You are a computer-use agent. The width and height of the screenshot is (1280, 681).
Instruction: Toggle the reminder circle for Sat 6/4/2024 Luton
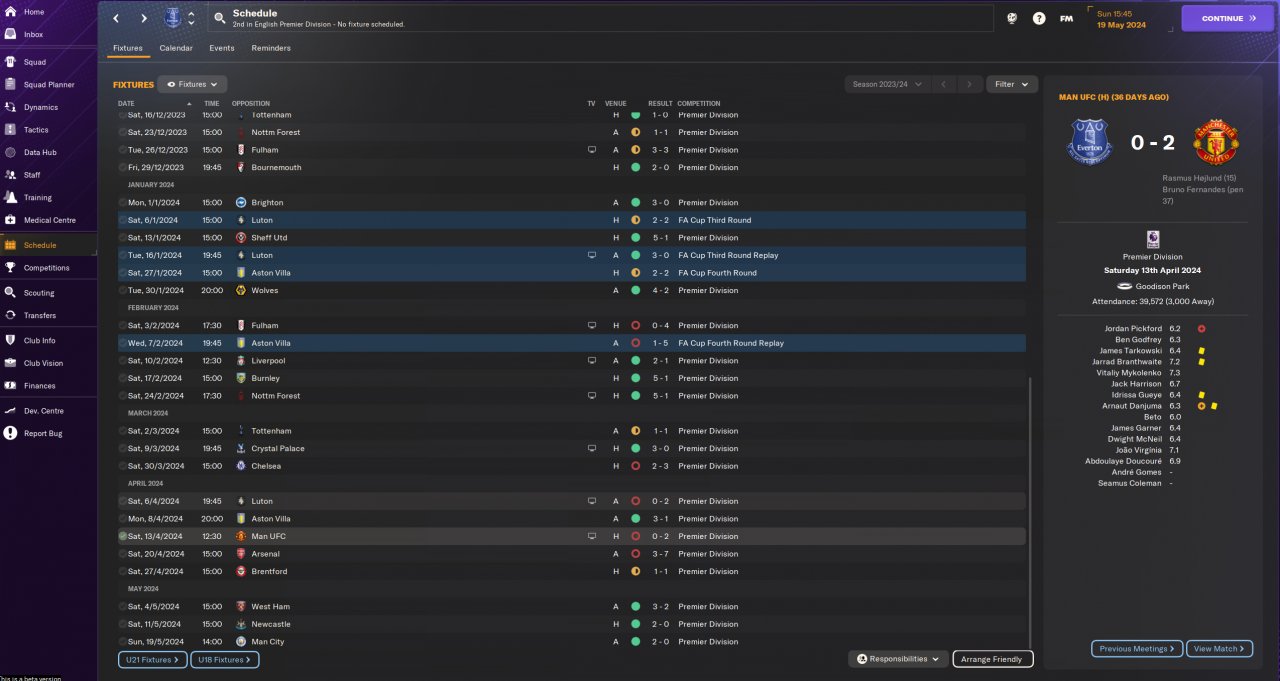tap(123, 501)
